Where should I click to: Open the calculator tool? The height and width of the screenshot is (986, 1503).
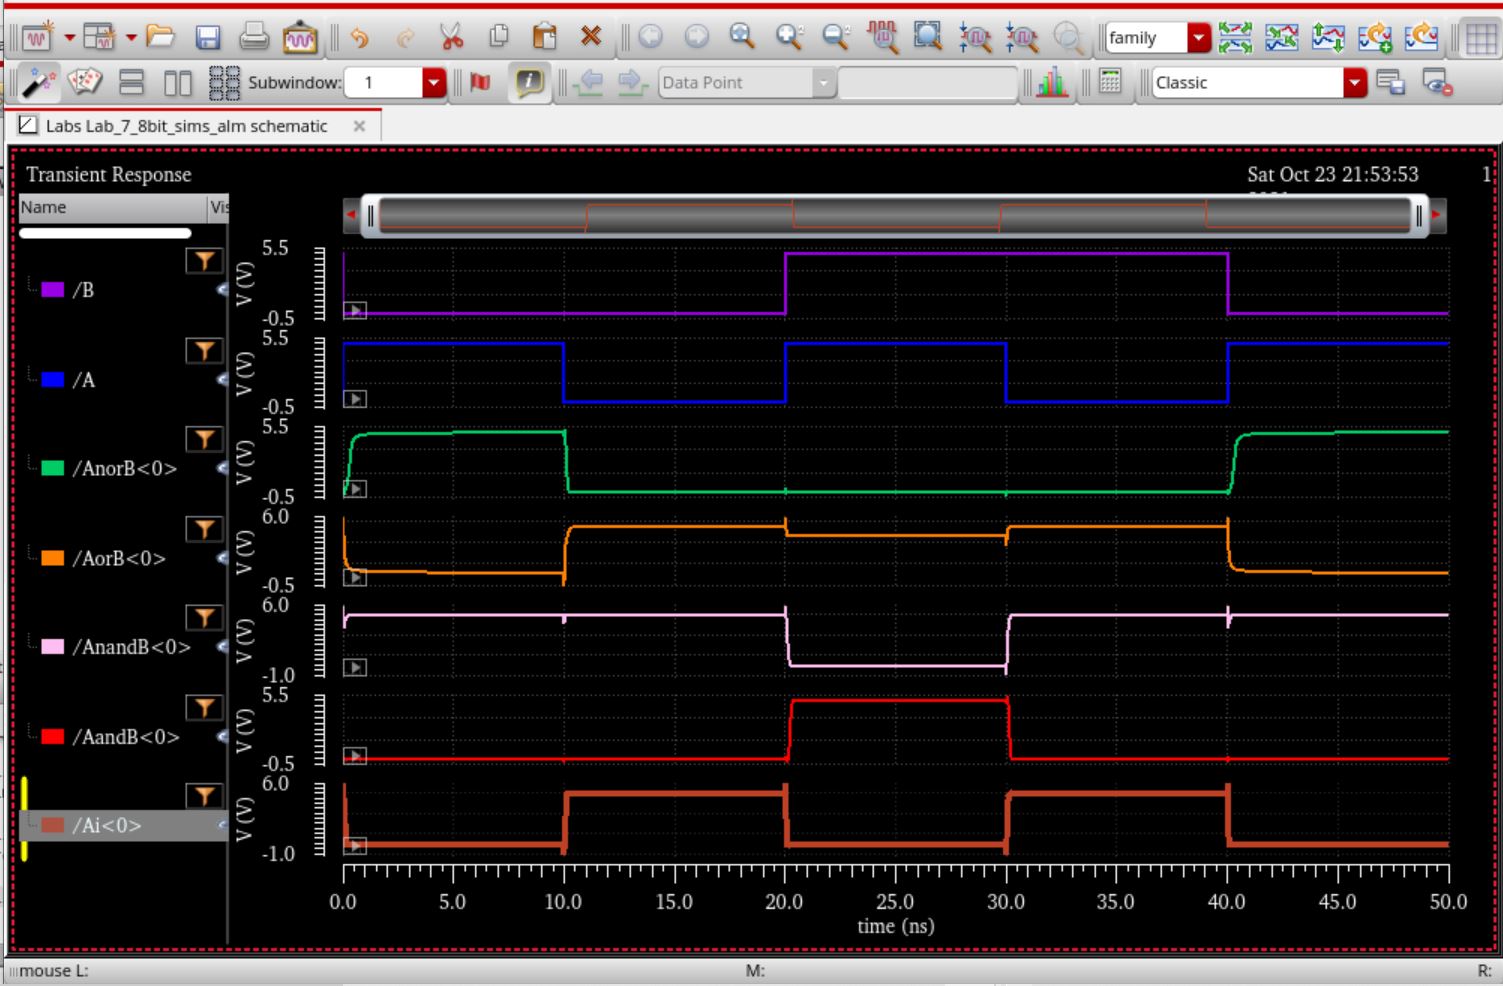tap(1110, 82)
